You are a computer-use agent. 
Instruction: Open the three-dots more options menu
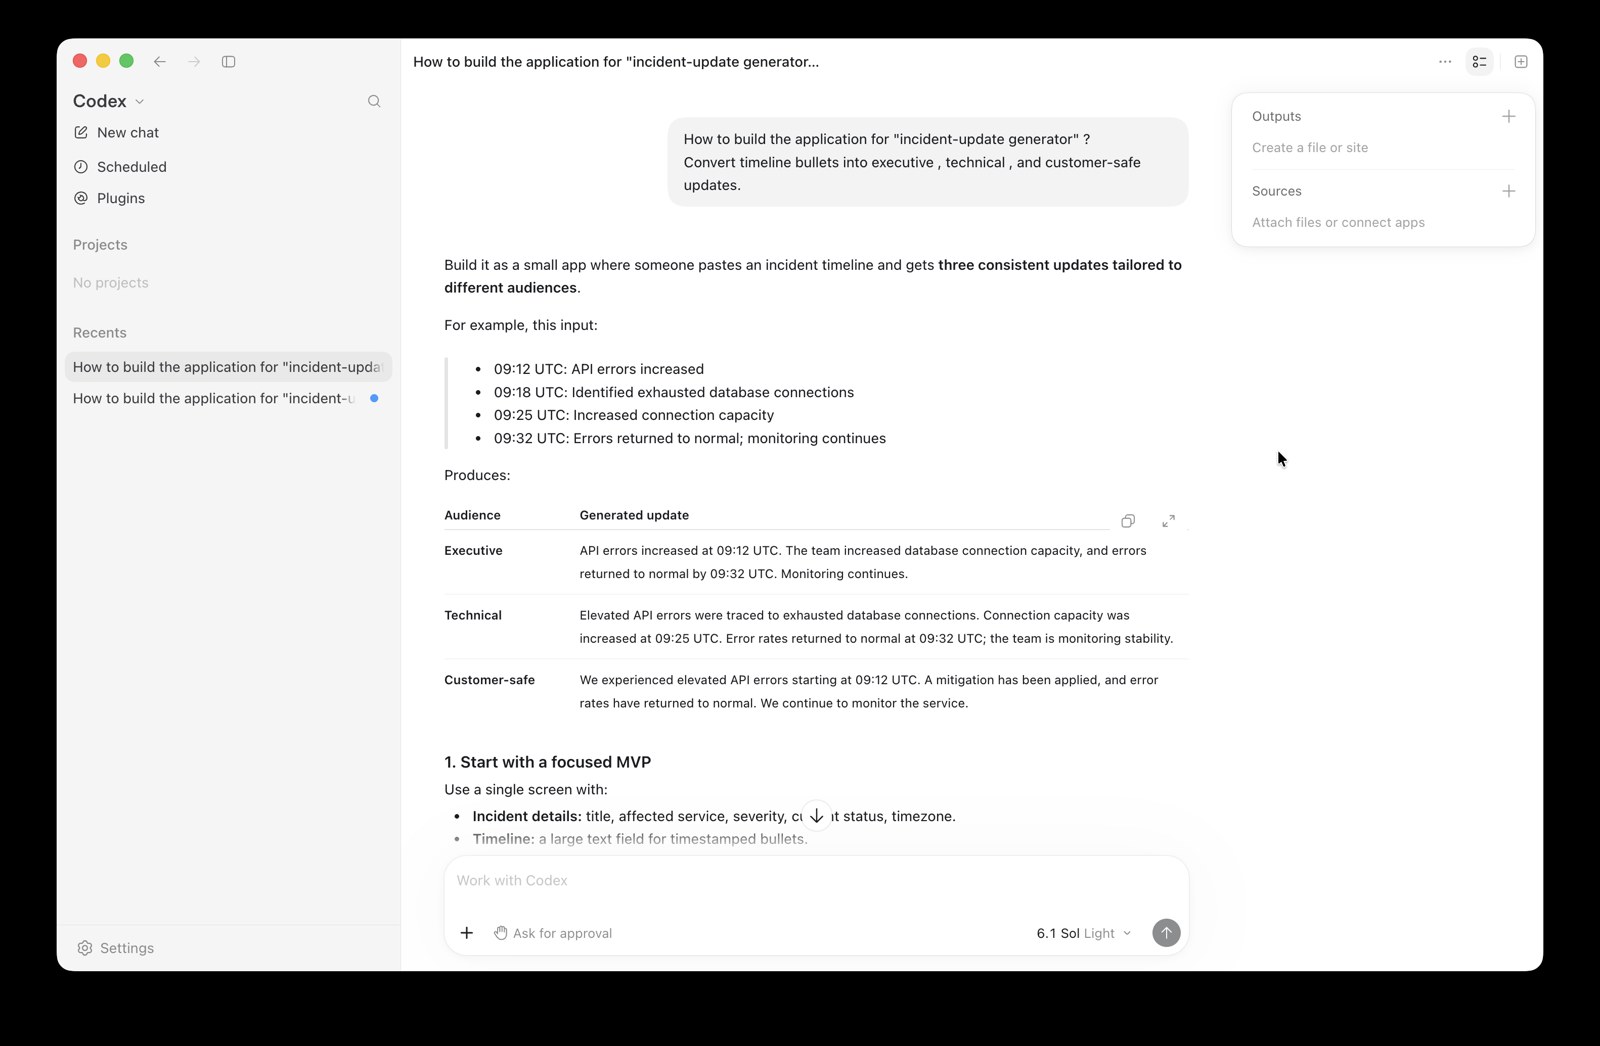click(x=1445, y=62)
